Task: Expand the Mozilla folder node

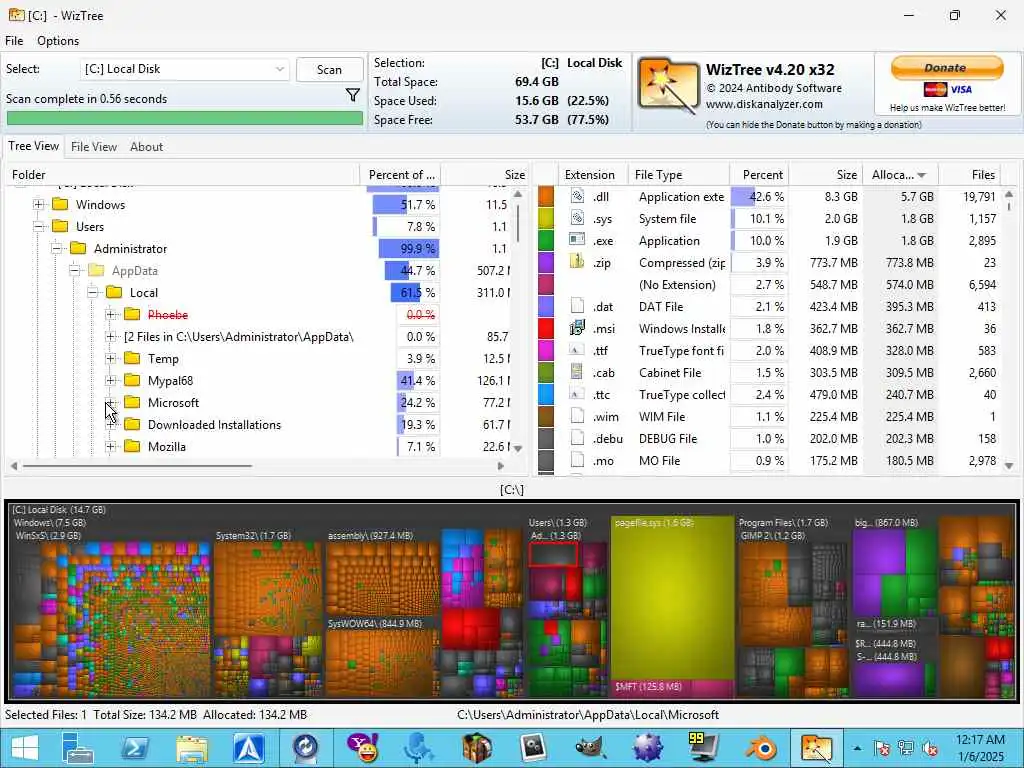Action: pos(110,446)
